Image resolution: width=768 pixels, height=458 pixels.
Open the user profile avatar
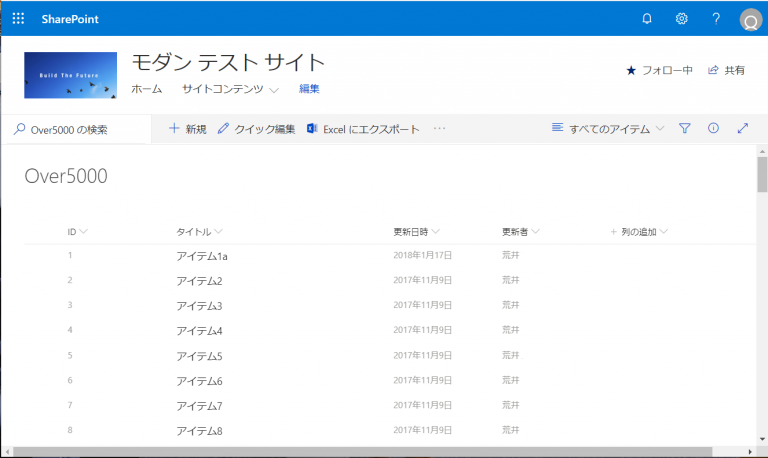[751, 19]
